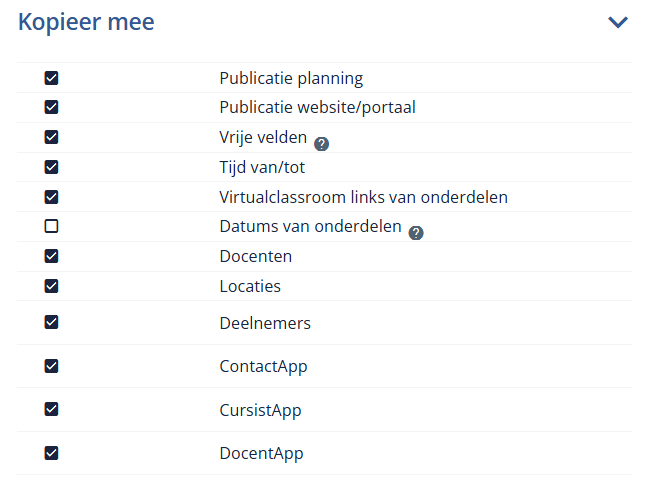
Task: Collapse the Kopieer mee section chevron
Action: pyautogui.click(x=618, y=22)
